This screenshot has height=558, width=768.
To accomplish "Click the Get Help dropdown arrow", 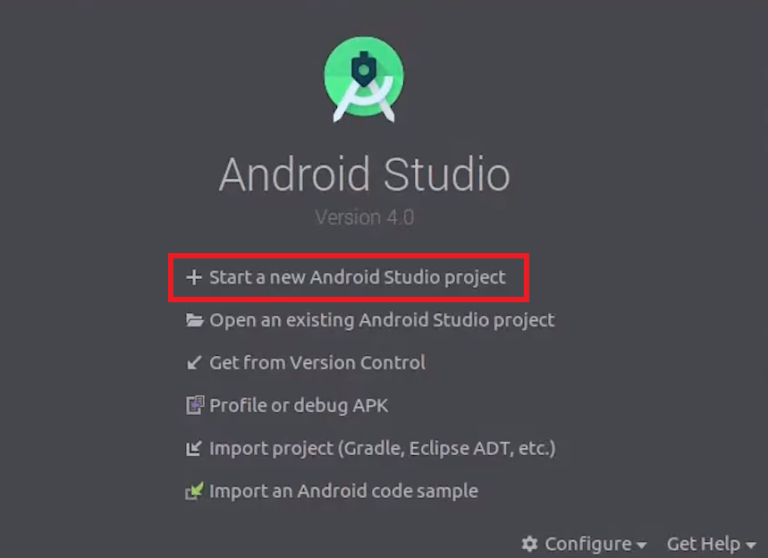I will (750, 545).
